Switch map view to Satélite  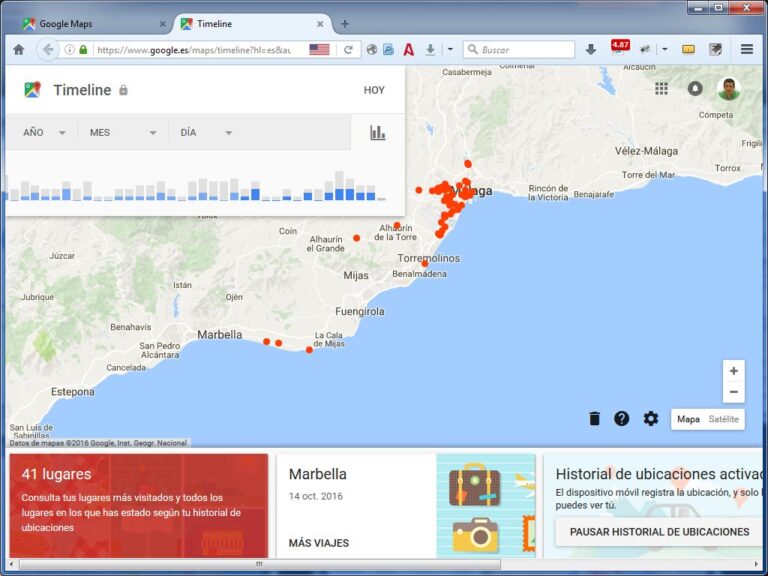click(723, 419)
